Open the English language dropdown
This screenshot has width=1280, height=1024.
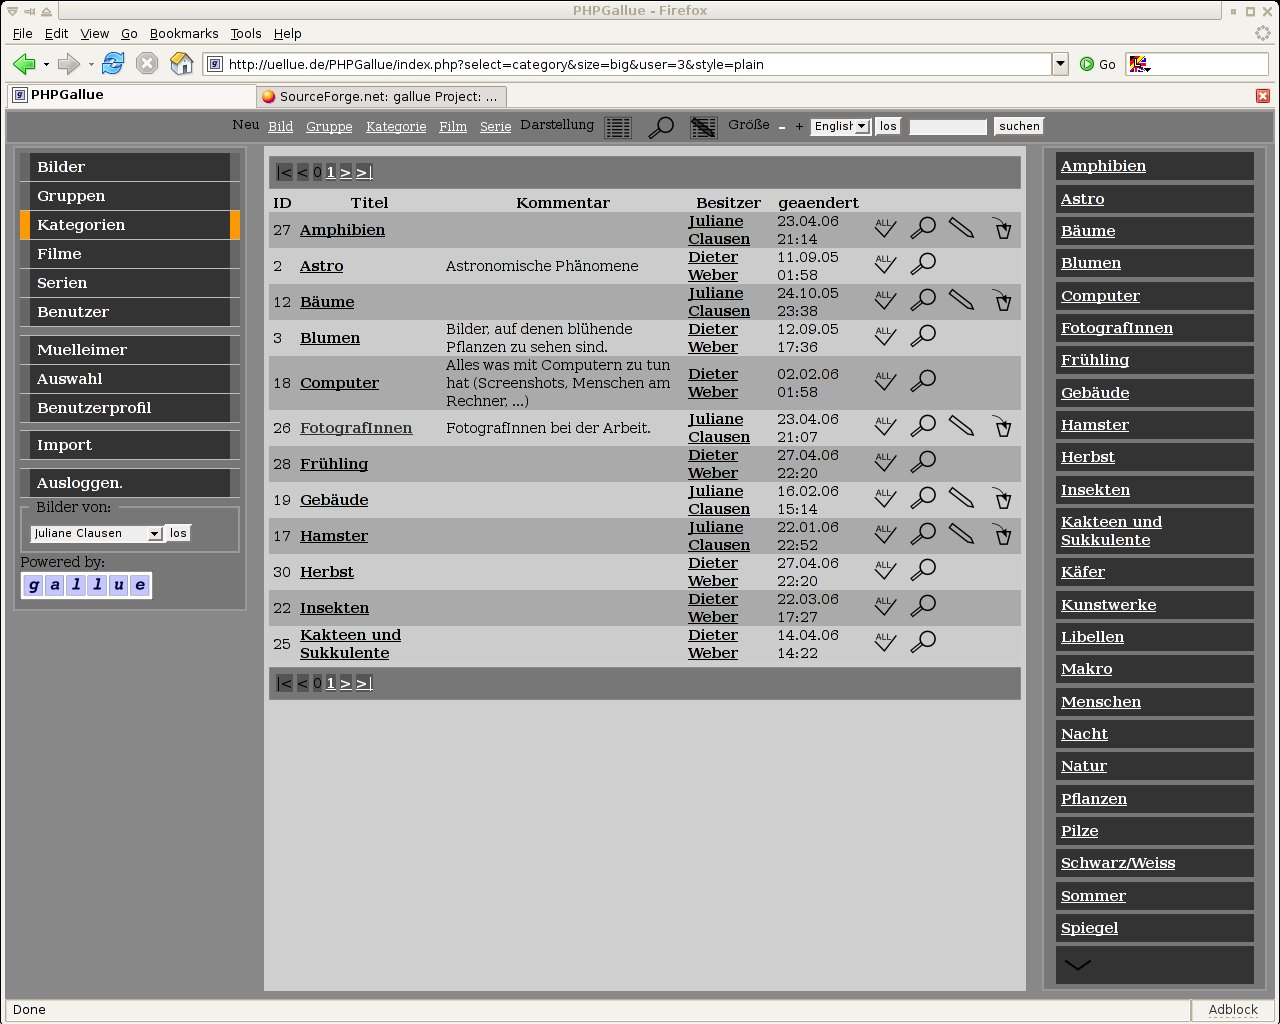tap(840, 126)
